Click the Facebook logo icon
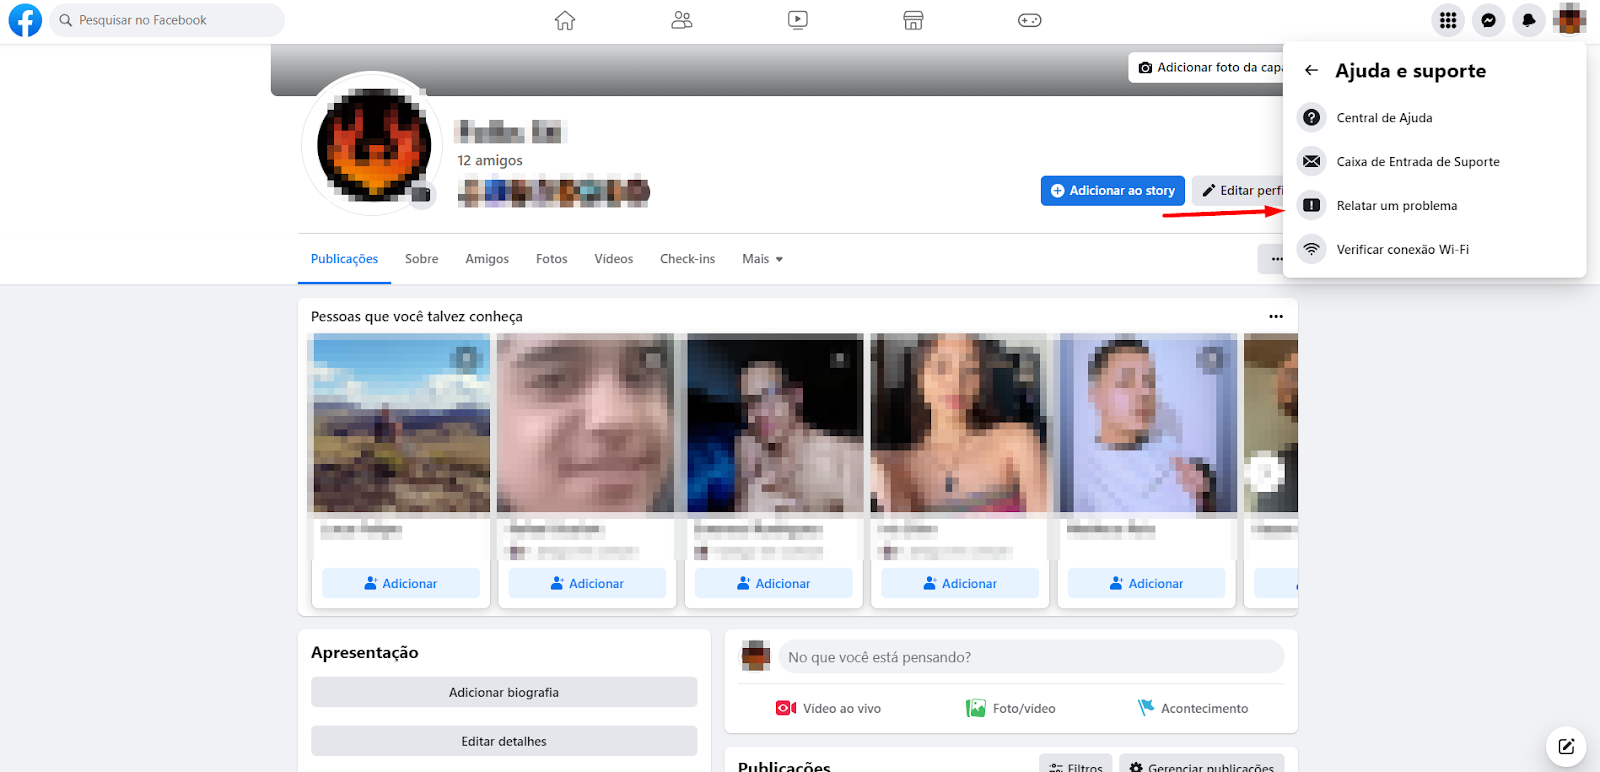The image size is (1600, 772). [x=25, y=20]
